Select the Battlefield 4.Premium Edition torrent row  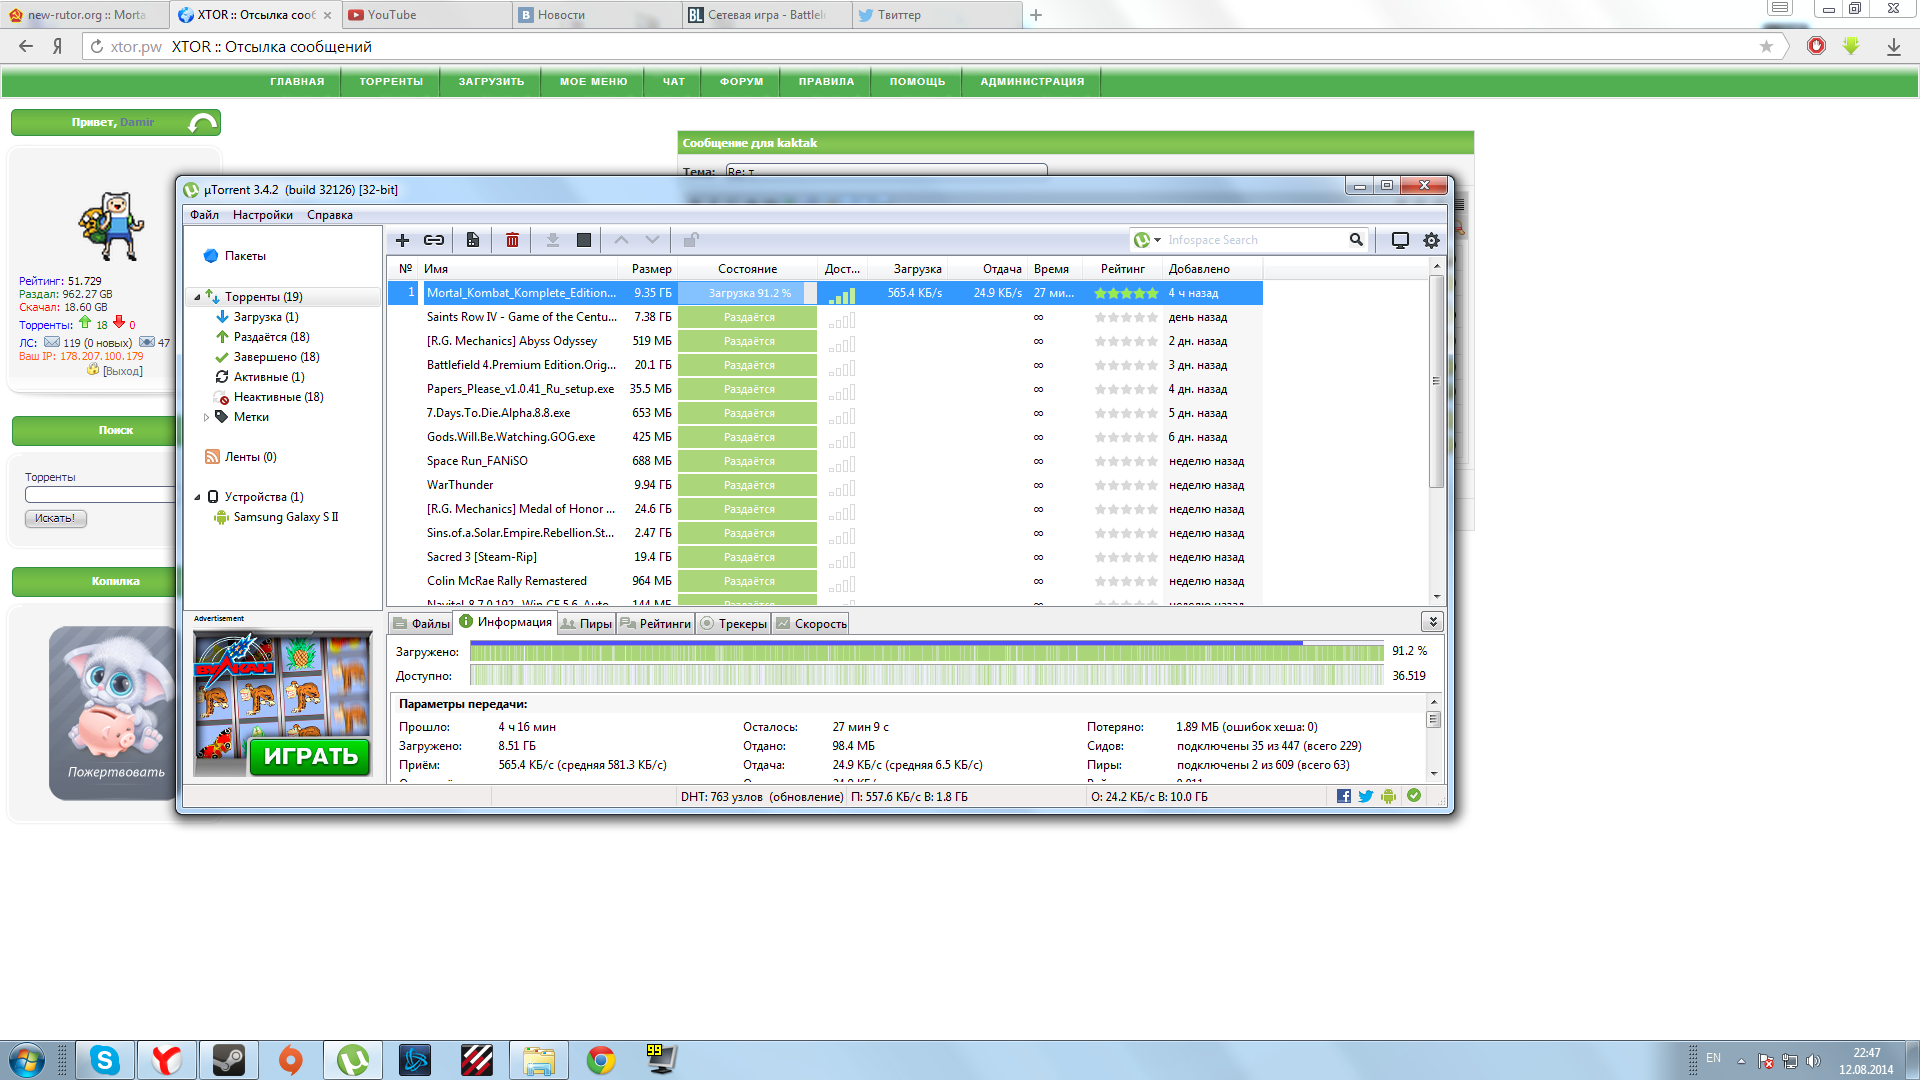pyautogui.click(x=825, y=365)
